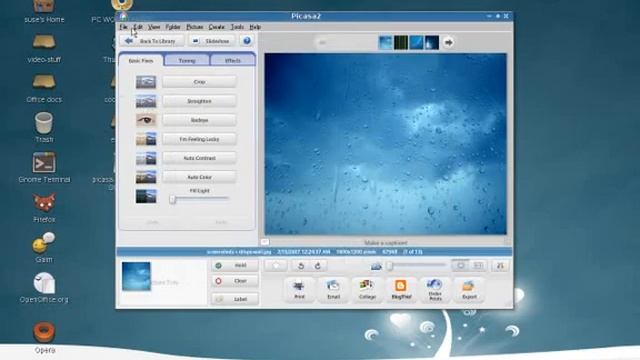Apply Auto Contrast
640x360 pixels.
199,158
